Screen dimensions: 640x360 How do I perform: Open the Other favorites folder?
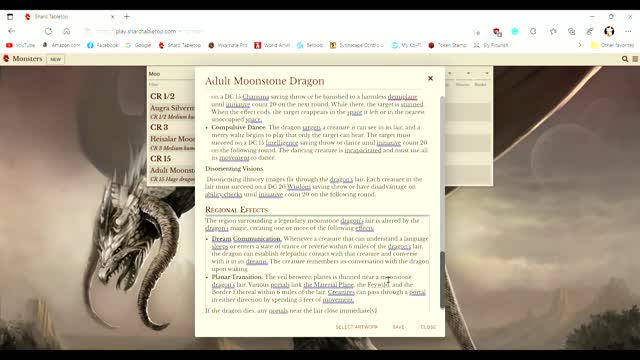613,45
